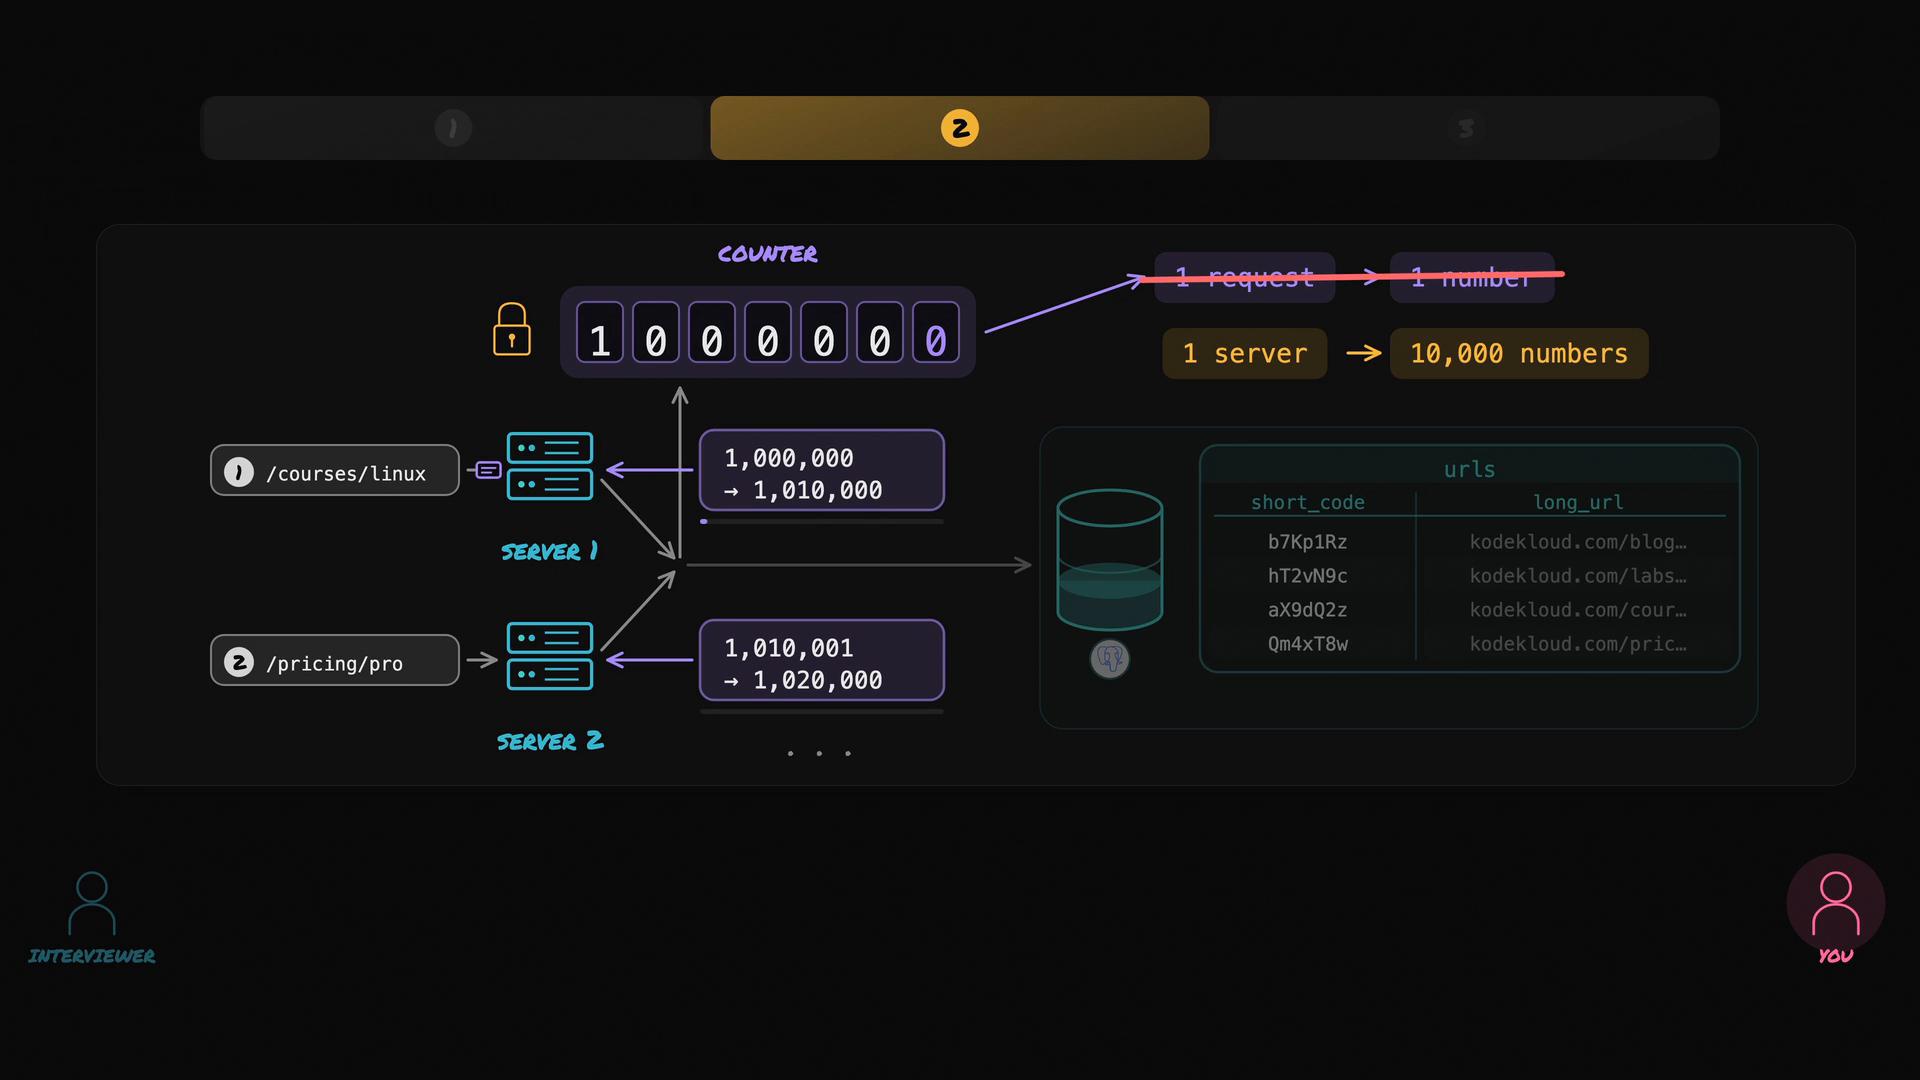This screenshot has height=1080, width=1920.
Task: Click the kodekloud.com/pric… URL cell
Action: tap(1578, 644)
